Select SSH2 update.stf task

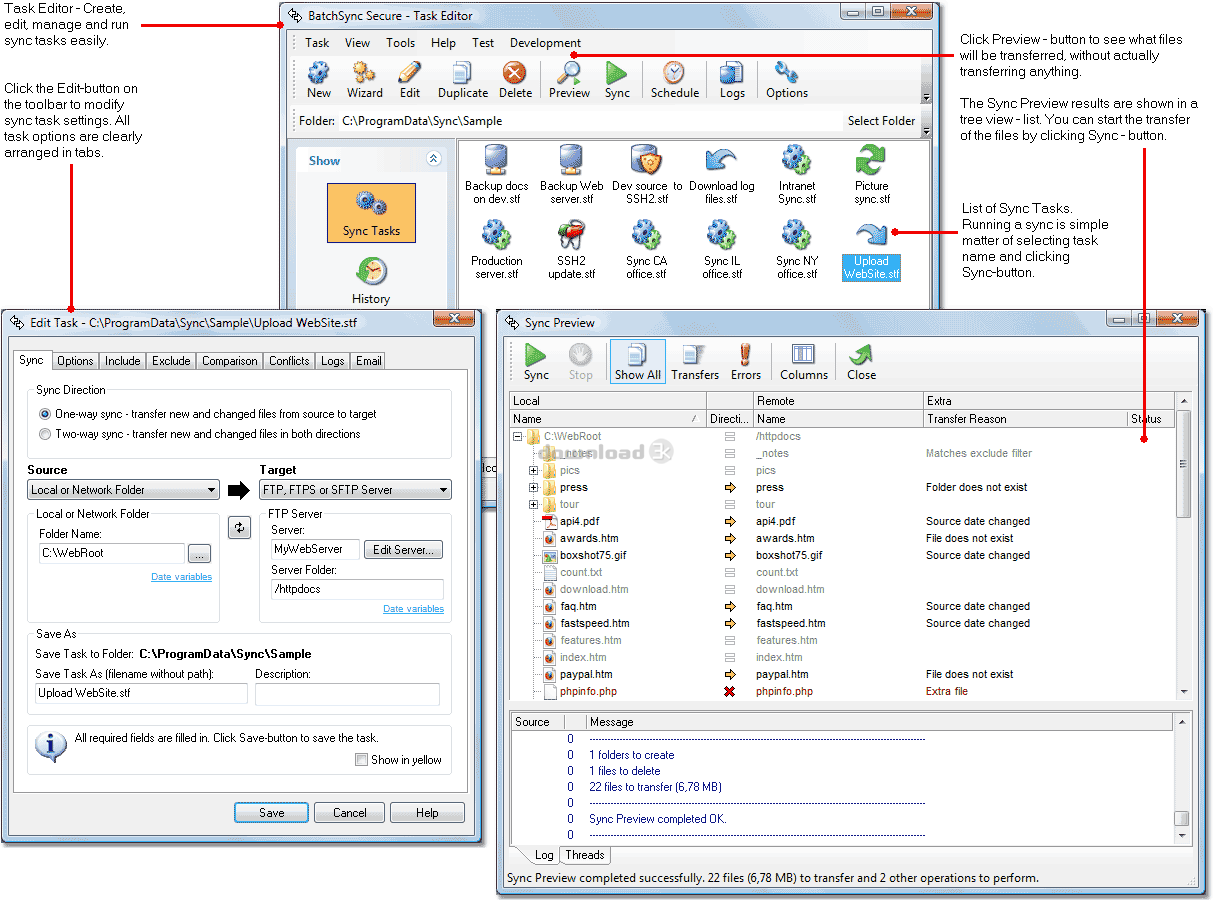(x=572, y=249)
